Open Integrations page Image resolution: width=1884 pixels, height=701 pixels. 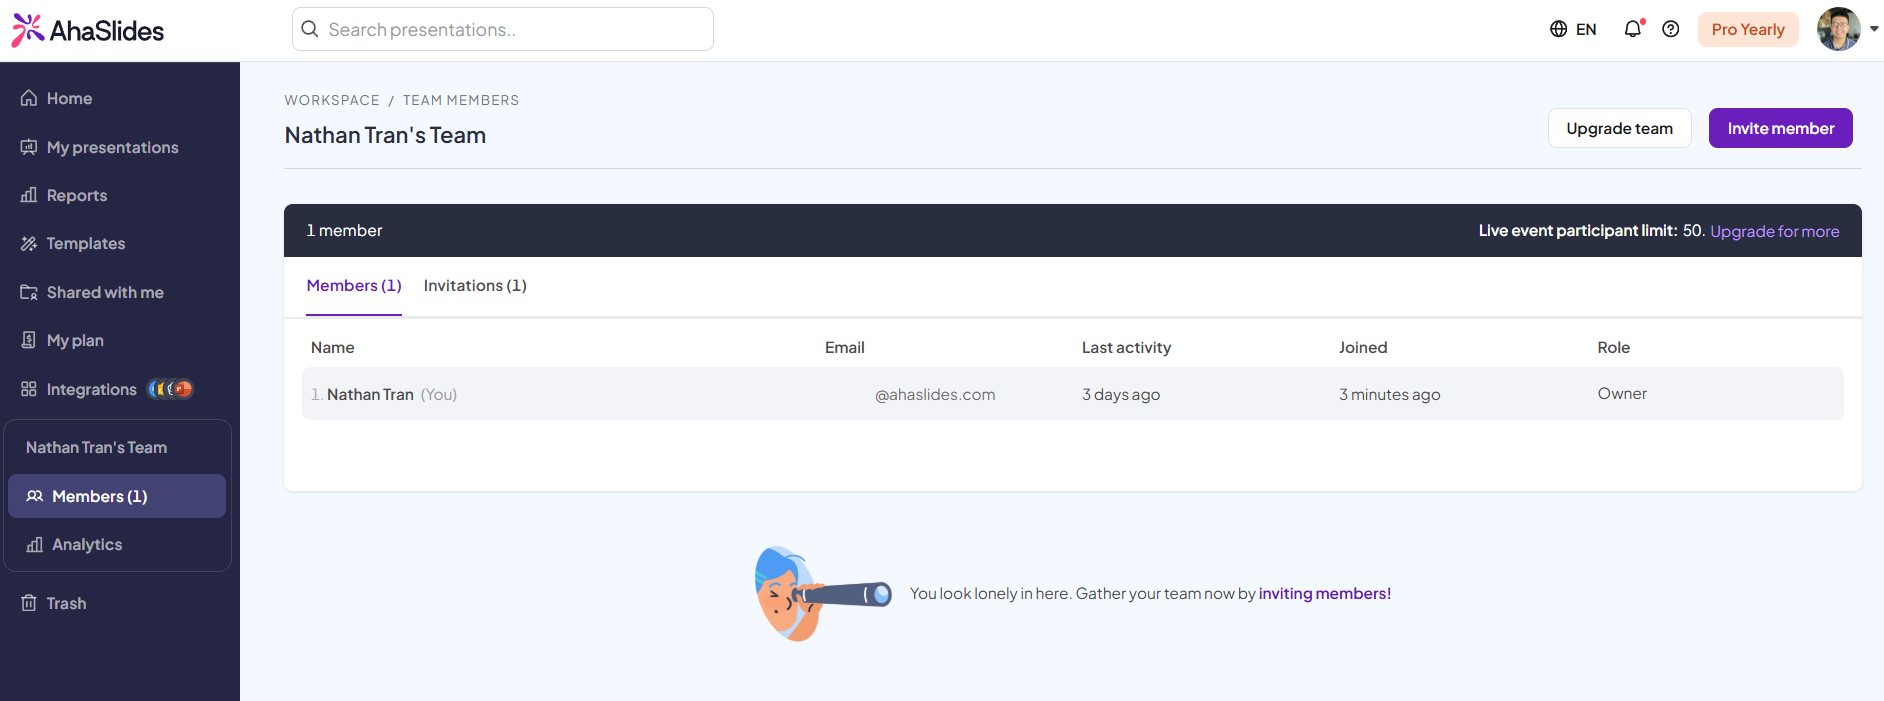(91, 389)
